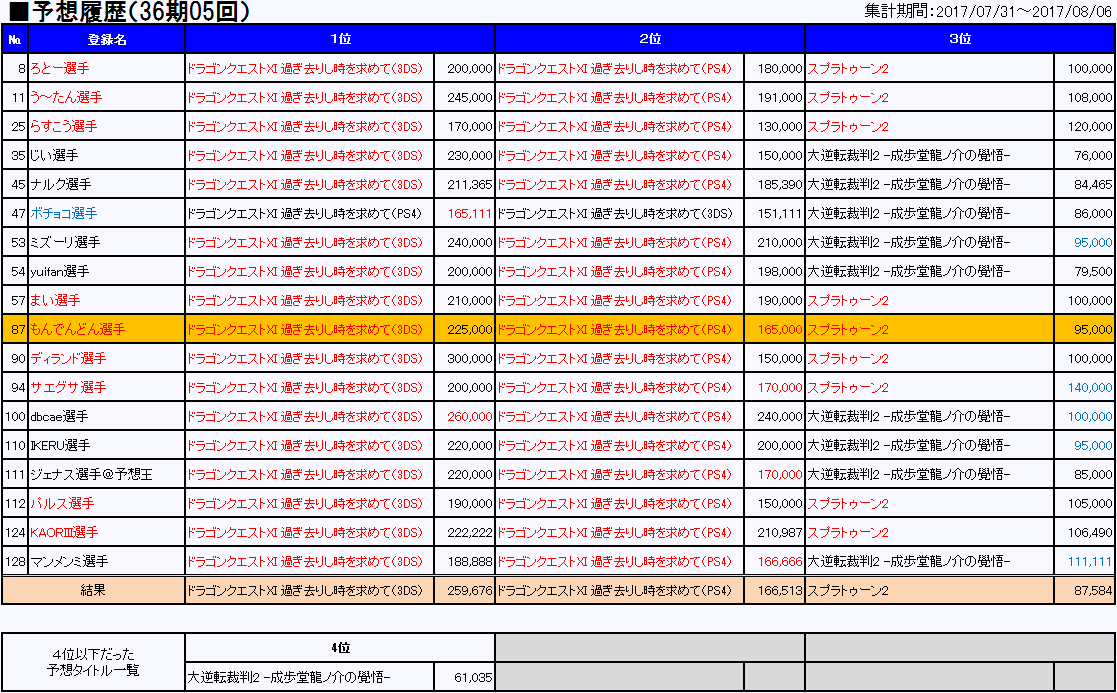
Task: Click the blue value 140,000
Action: tap(1090, 387)
